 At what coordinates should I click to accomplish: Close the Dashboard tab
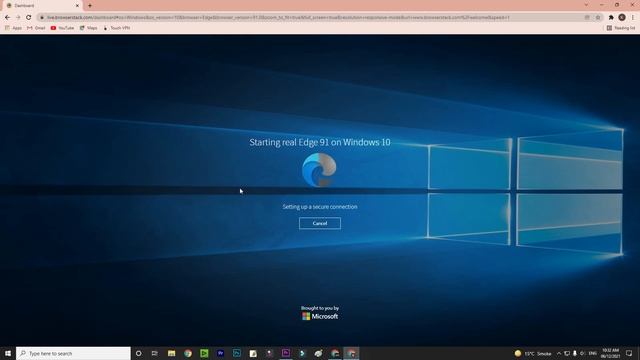77,6
